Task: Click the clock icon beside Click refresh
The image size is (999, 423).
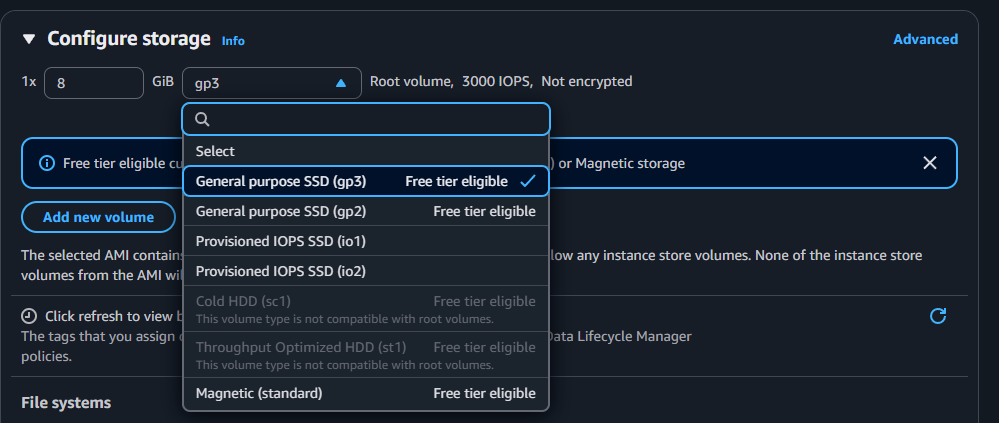Action: click(29, 316)
